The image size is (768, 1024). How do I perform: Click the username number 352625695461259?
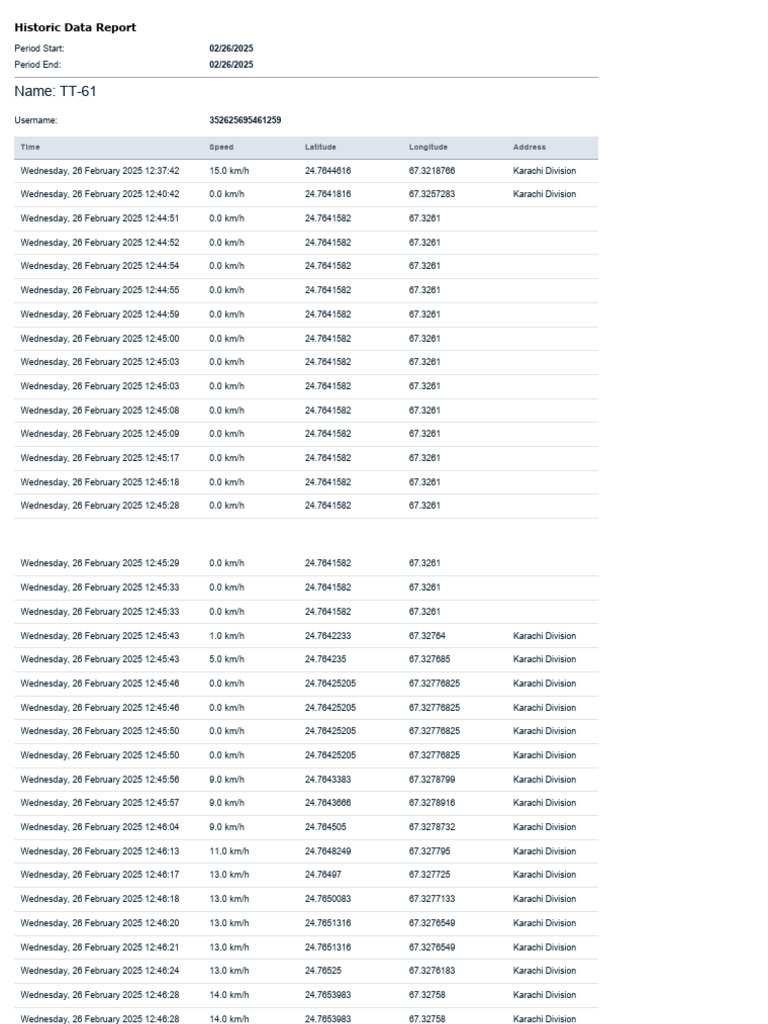coord(245,120)
